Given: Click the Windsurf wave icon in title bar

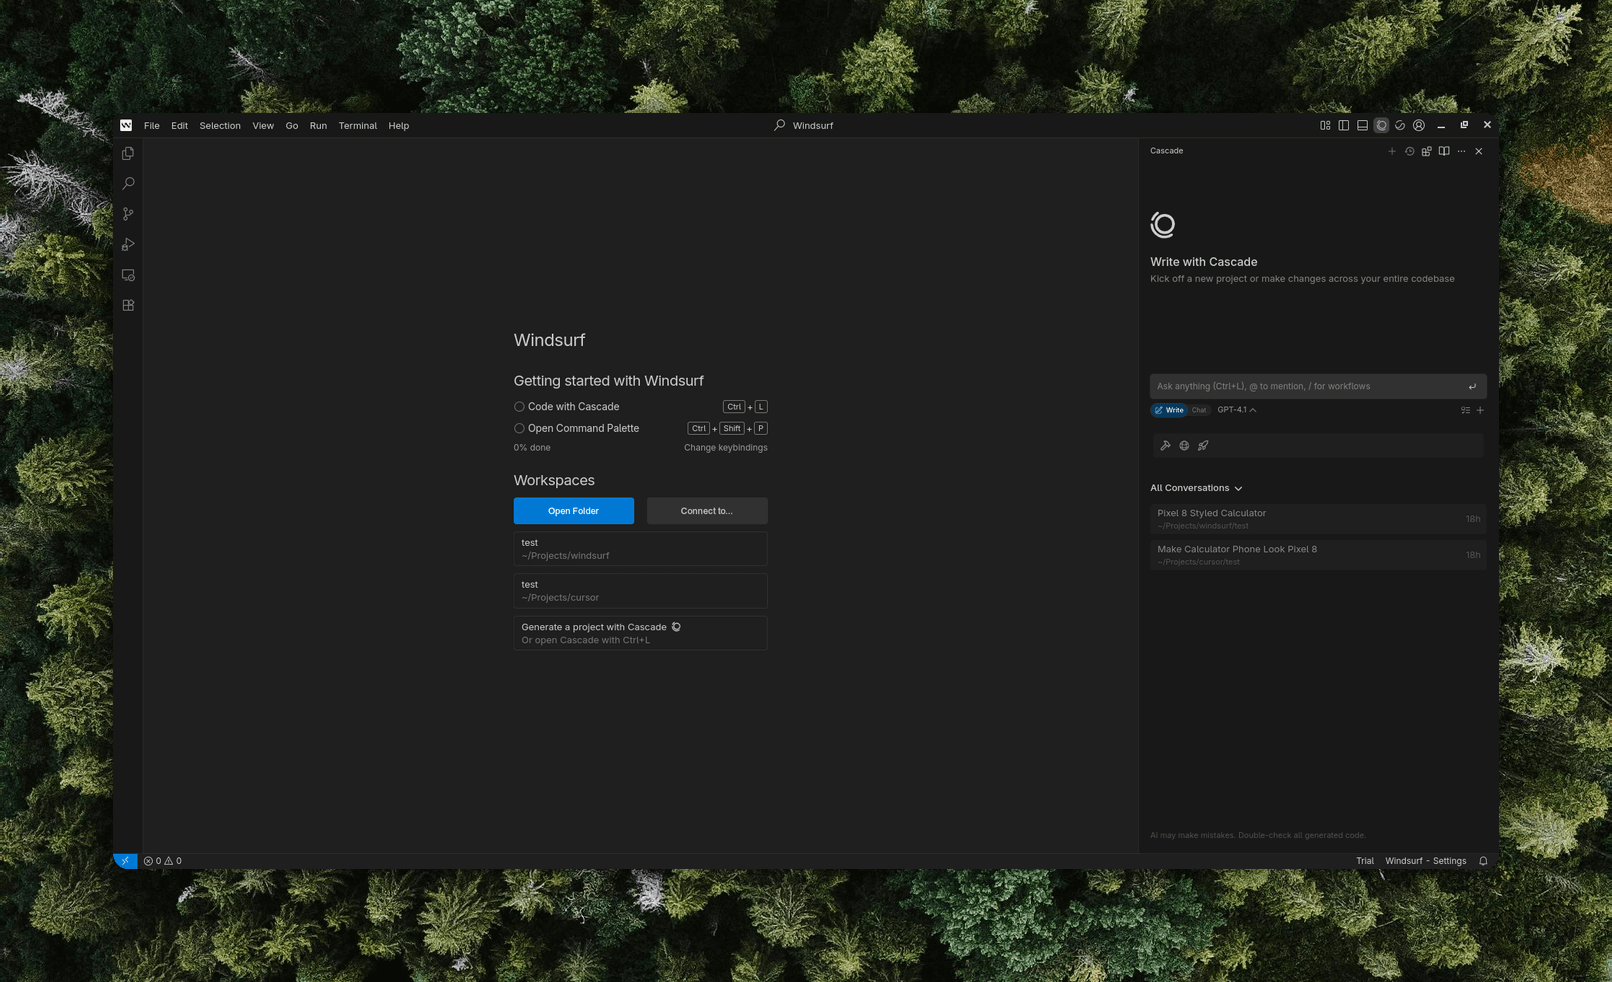Looking at the screenshot, I should [1400, 125].
